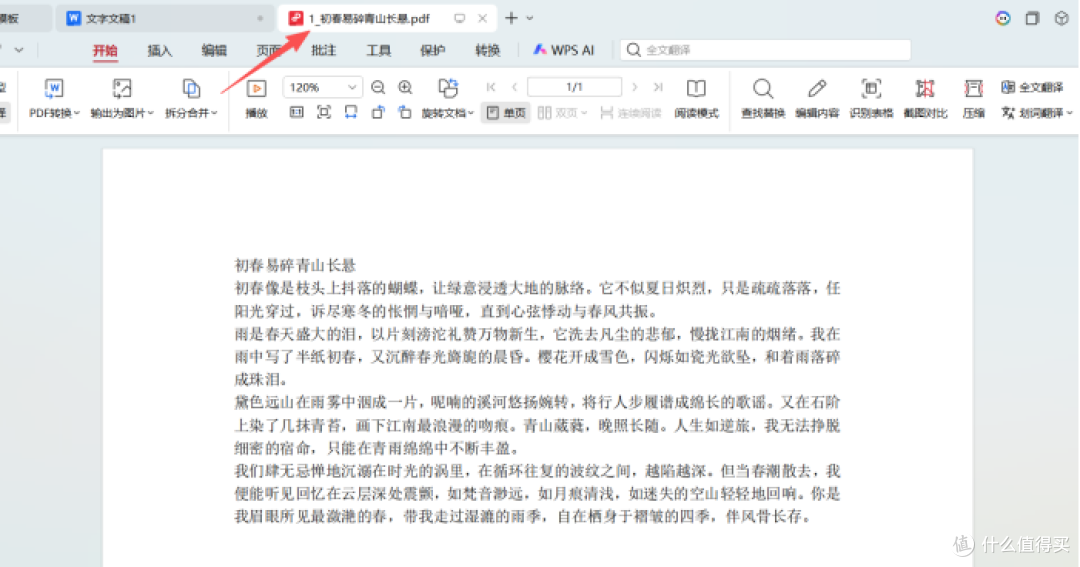Screen dimensions: 1080x567
Task: Enter 阅读模式 reading mode
Action: click(x=696, y=98)
